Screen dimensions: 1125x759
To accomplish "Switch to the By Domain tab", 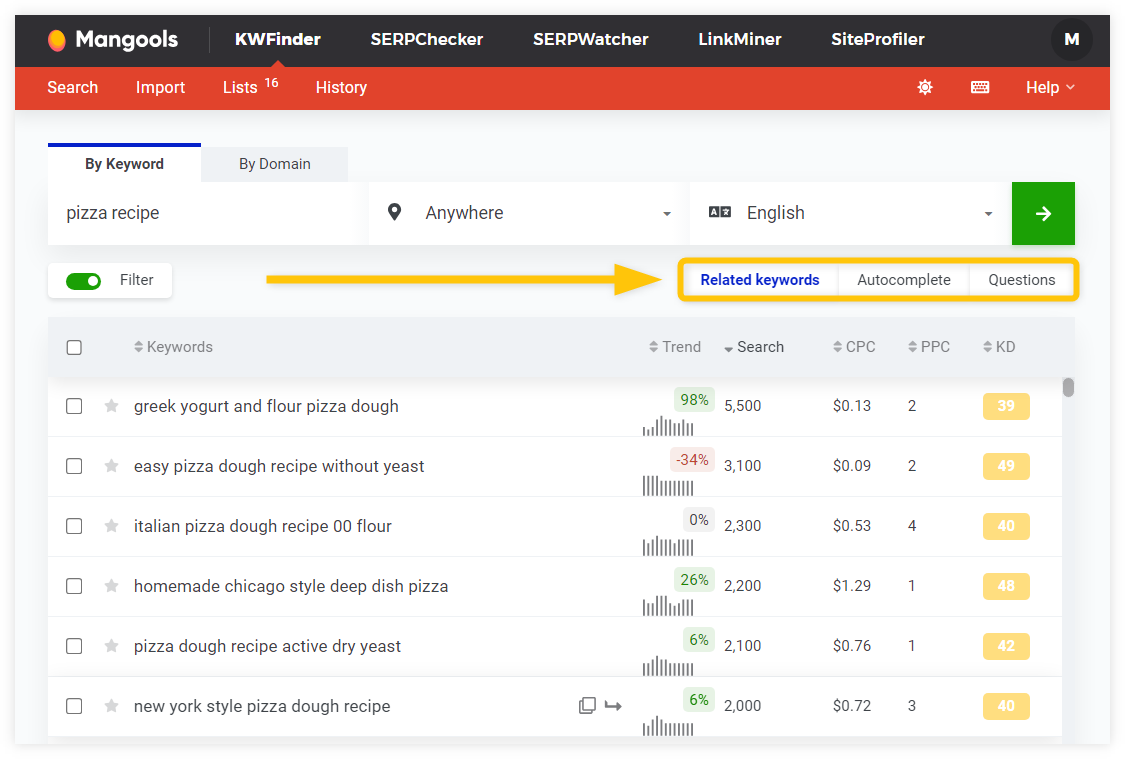I will click(273, 163).
